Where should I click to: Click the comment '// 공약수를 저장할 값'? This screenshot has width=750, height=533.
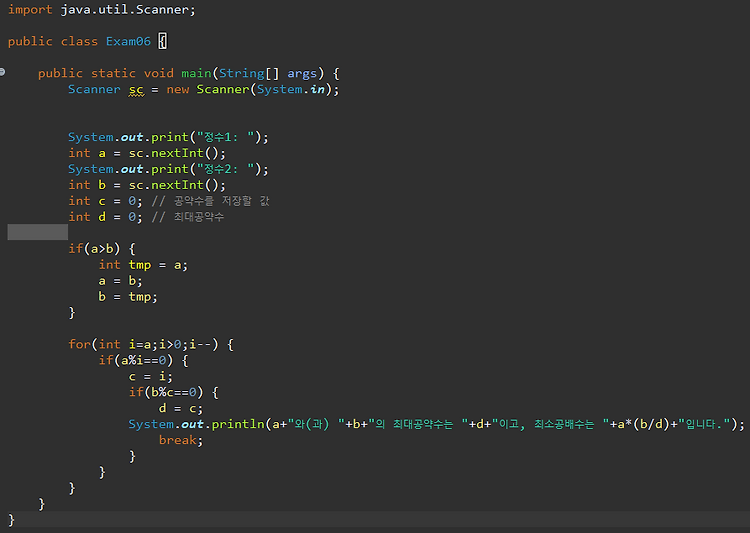tap(210, 201)
